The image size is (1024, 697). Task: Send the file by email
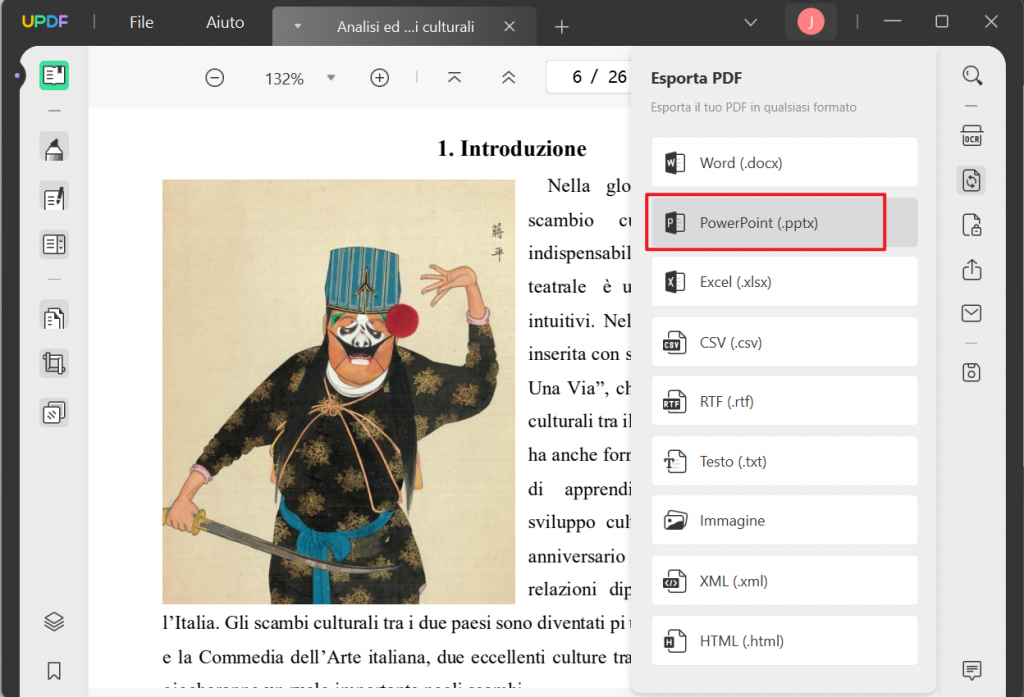click(x=972, y=314)
